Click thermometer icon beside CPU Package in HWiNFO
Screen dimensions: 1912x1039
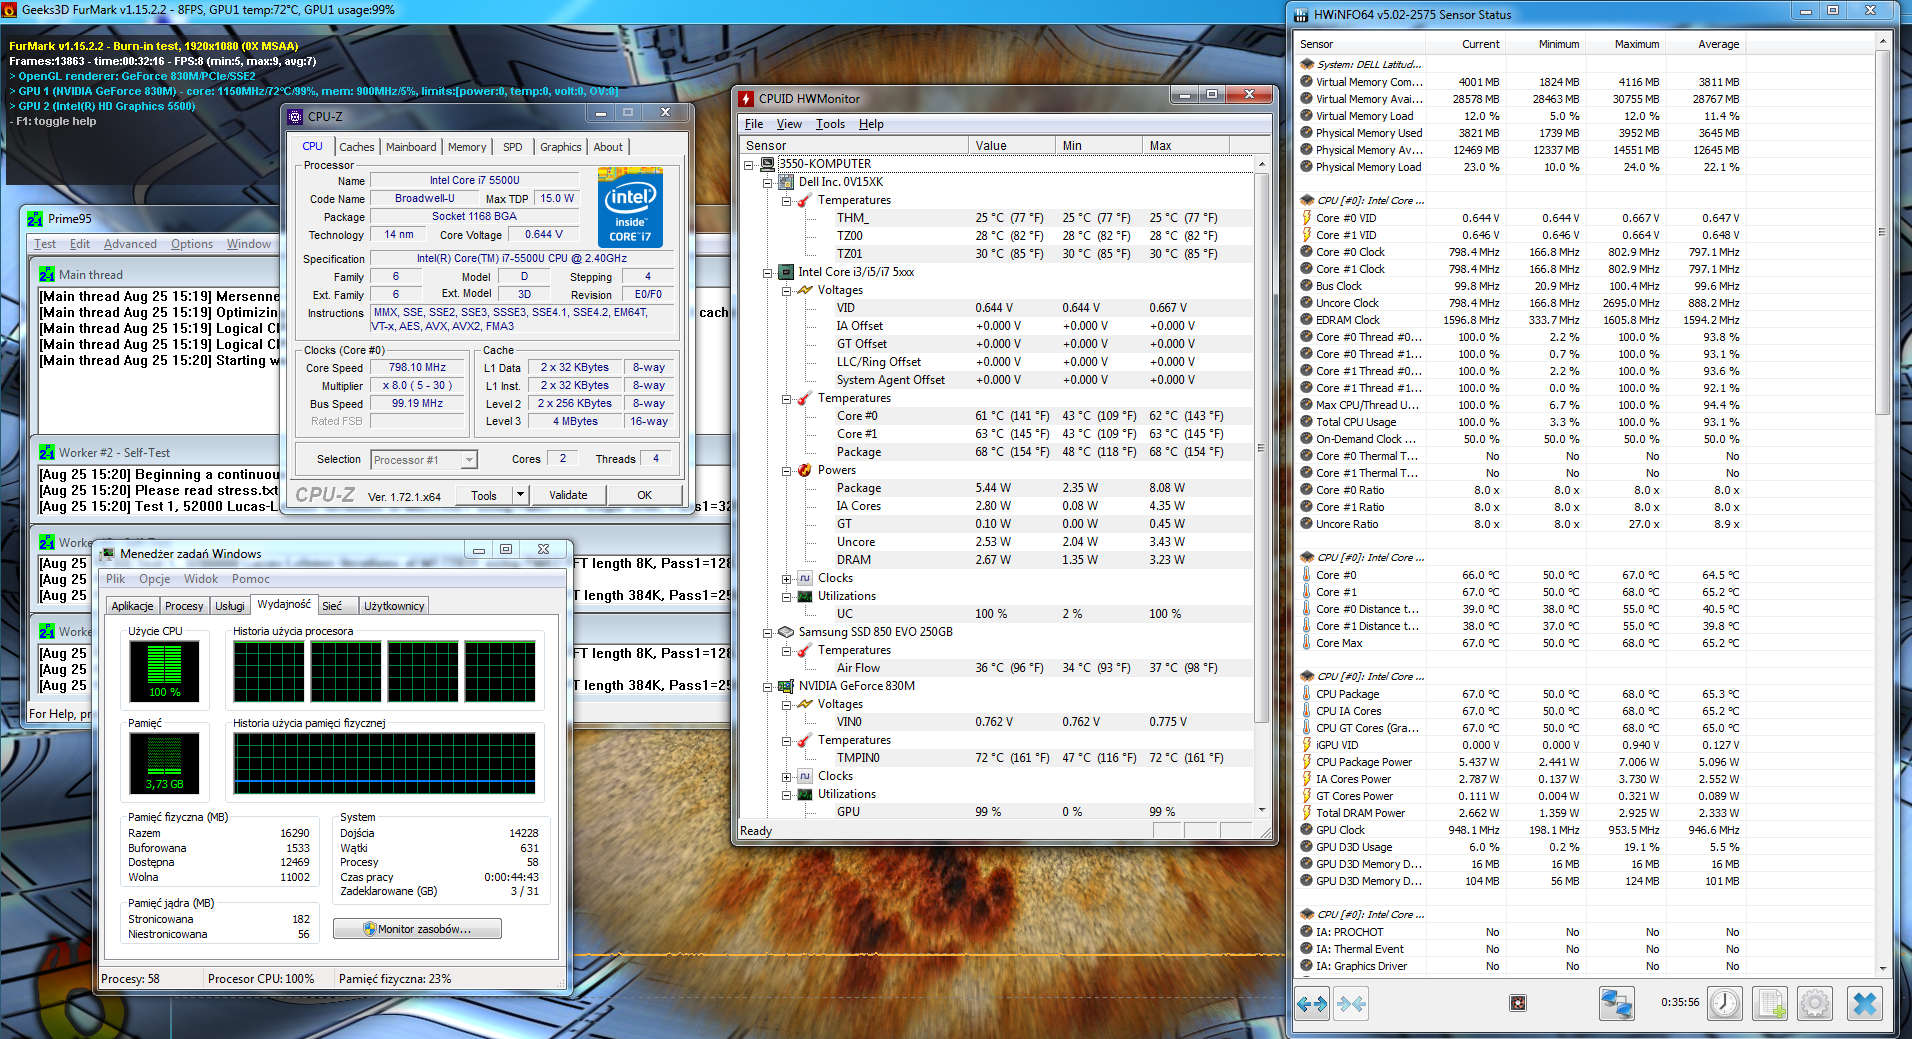pyautogui.click(x=1306, y=694)
